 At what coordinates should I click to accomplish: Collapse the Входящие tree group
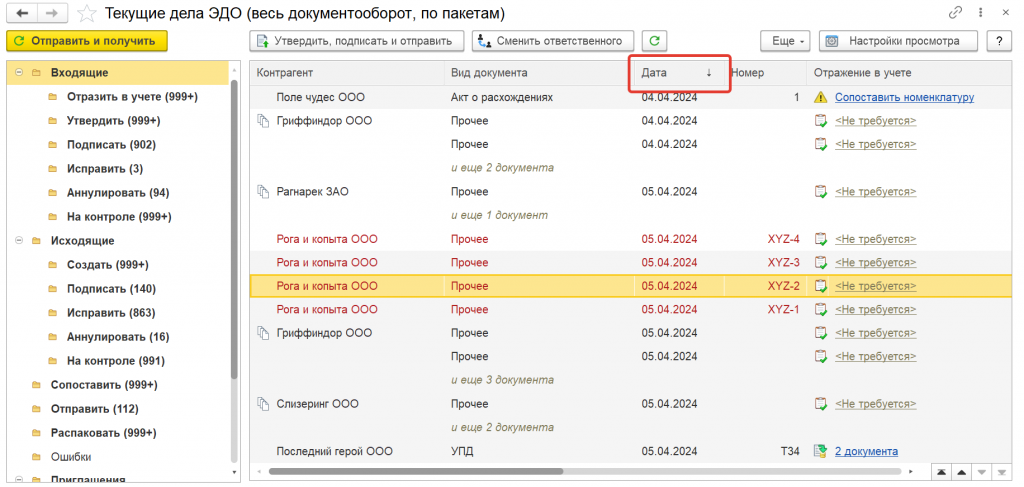click(x=19, y=73)
